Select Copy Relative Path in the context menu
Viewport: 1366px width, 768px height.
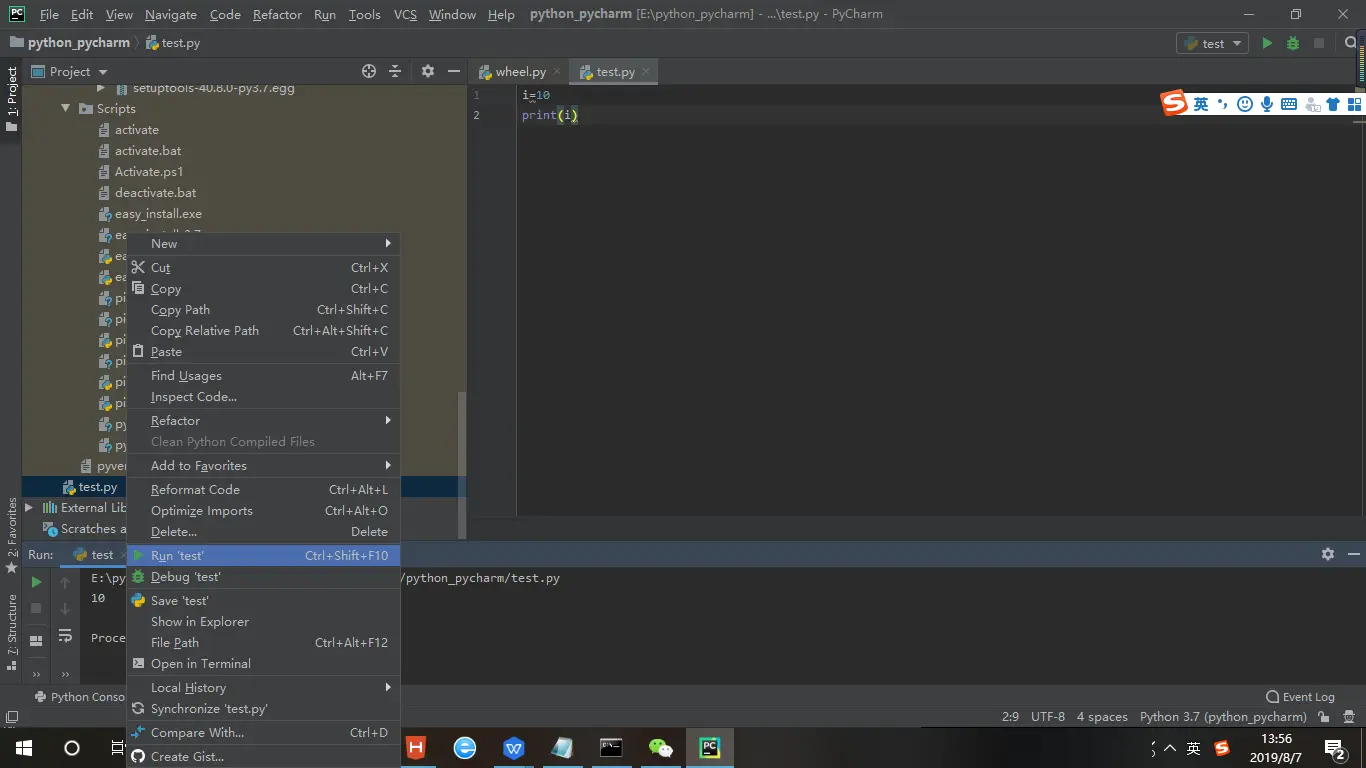264,330
